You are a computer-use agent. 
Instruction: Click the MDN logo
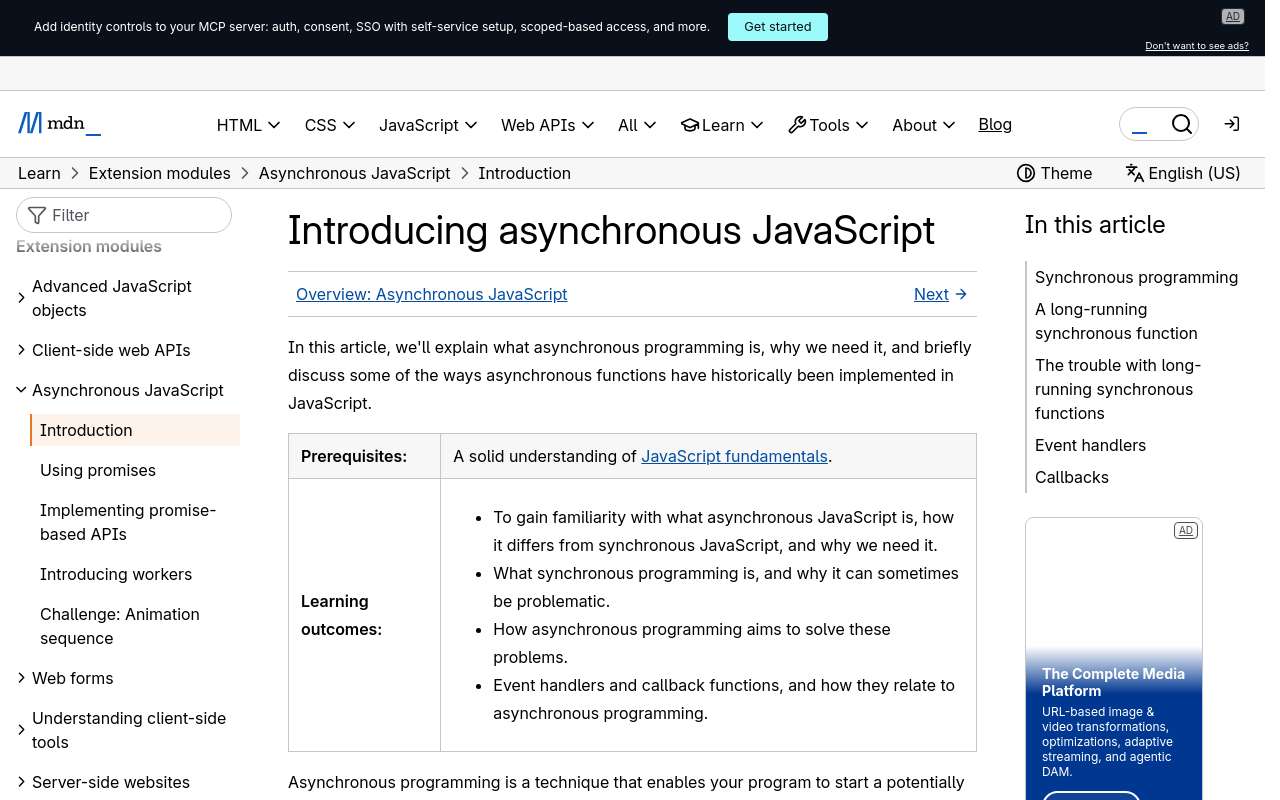pyautogui.click(x=59, y=124)
